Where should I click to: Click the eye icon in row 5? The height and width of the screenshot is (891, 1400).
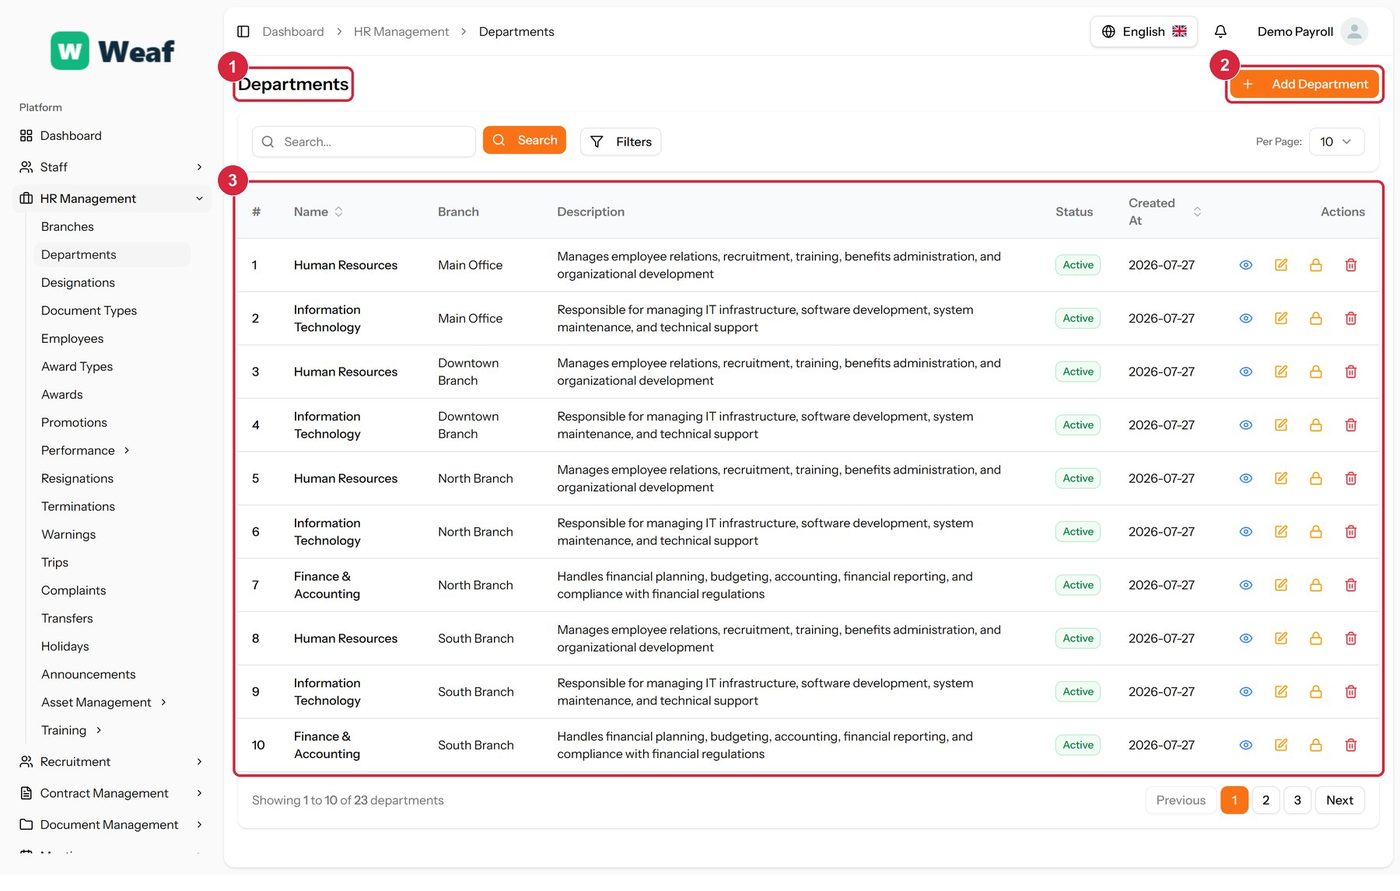pyautogui.click(x=1246, y=478)
